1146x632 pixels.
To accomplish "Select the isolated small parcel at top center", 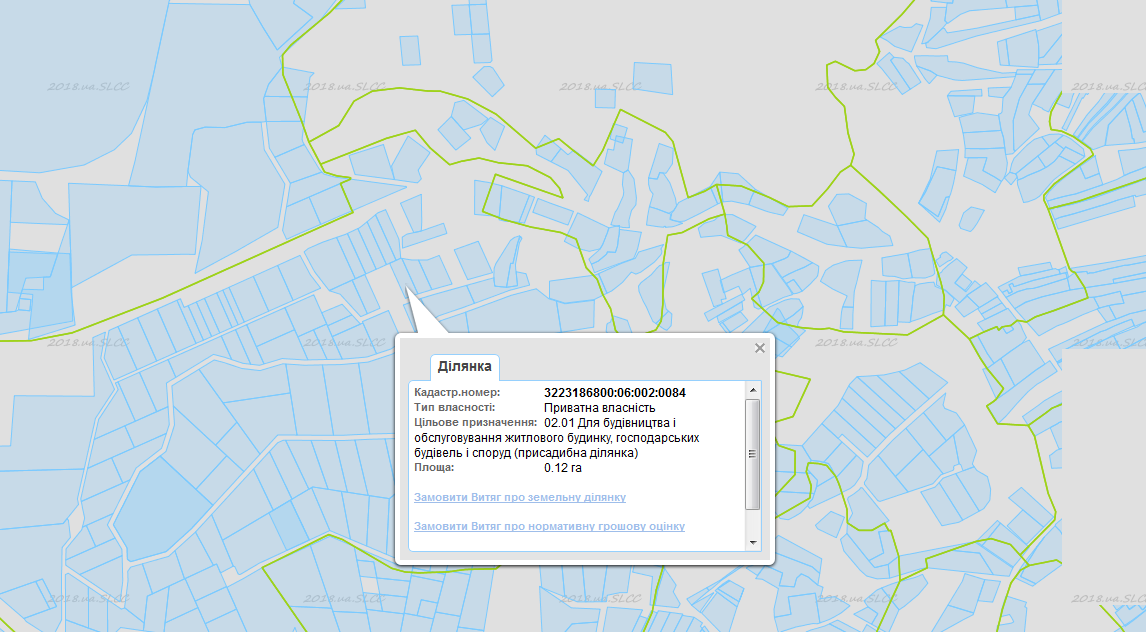I will pyautogui.click(x=652, y=78).
